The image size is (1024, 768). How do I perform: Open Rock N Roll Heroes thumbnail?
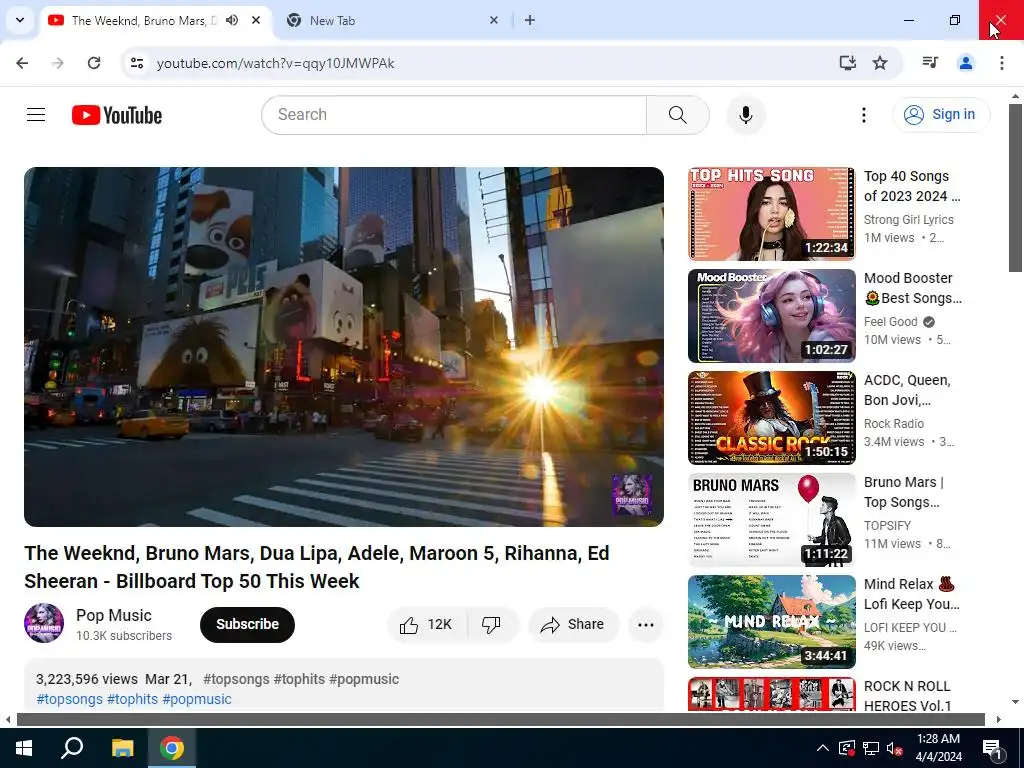(x=771, y=694)
